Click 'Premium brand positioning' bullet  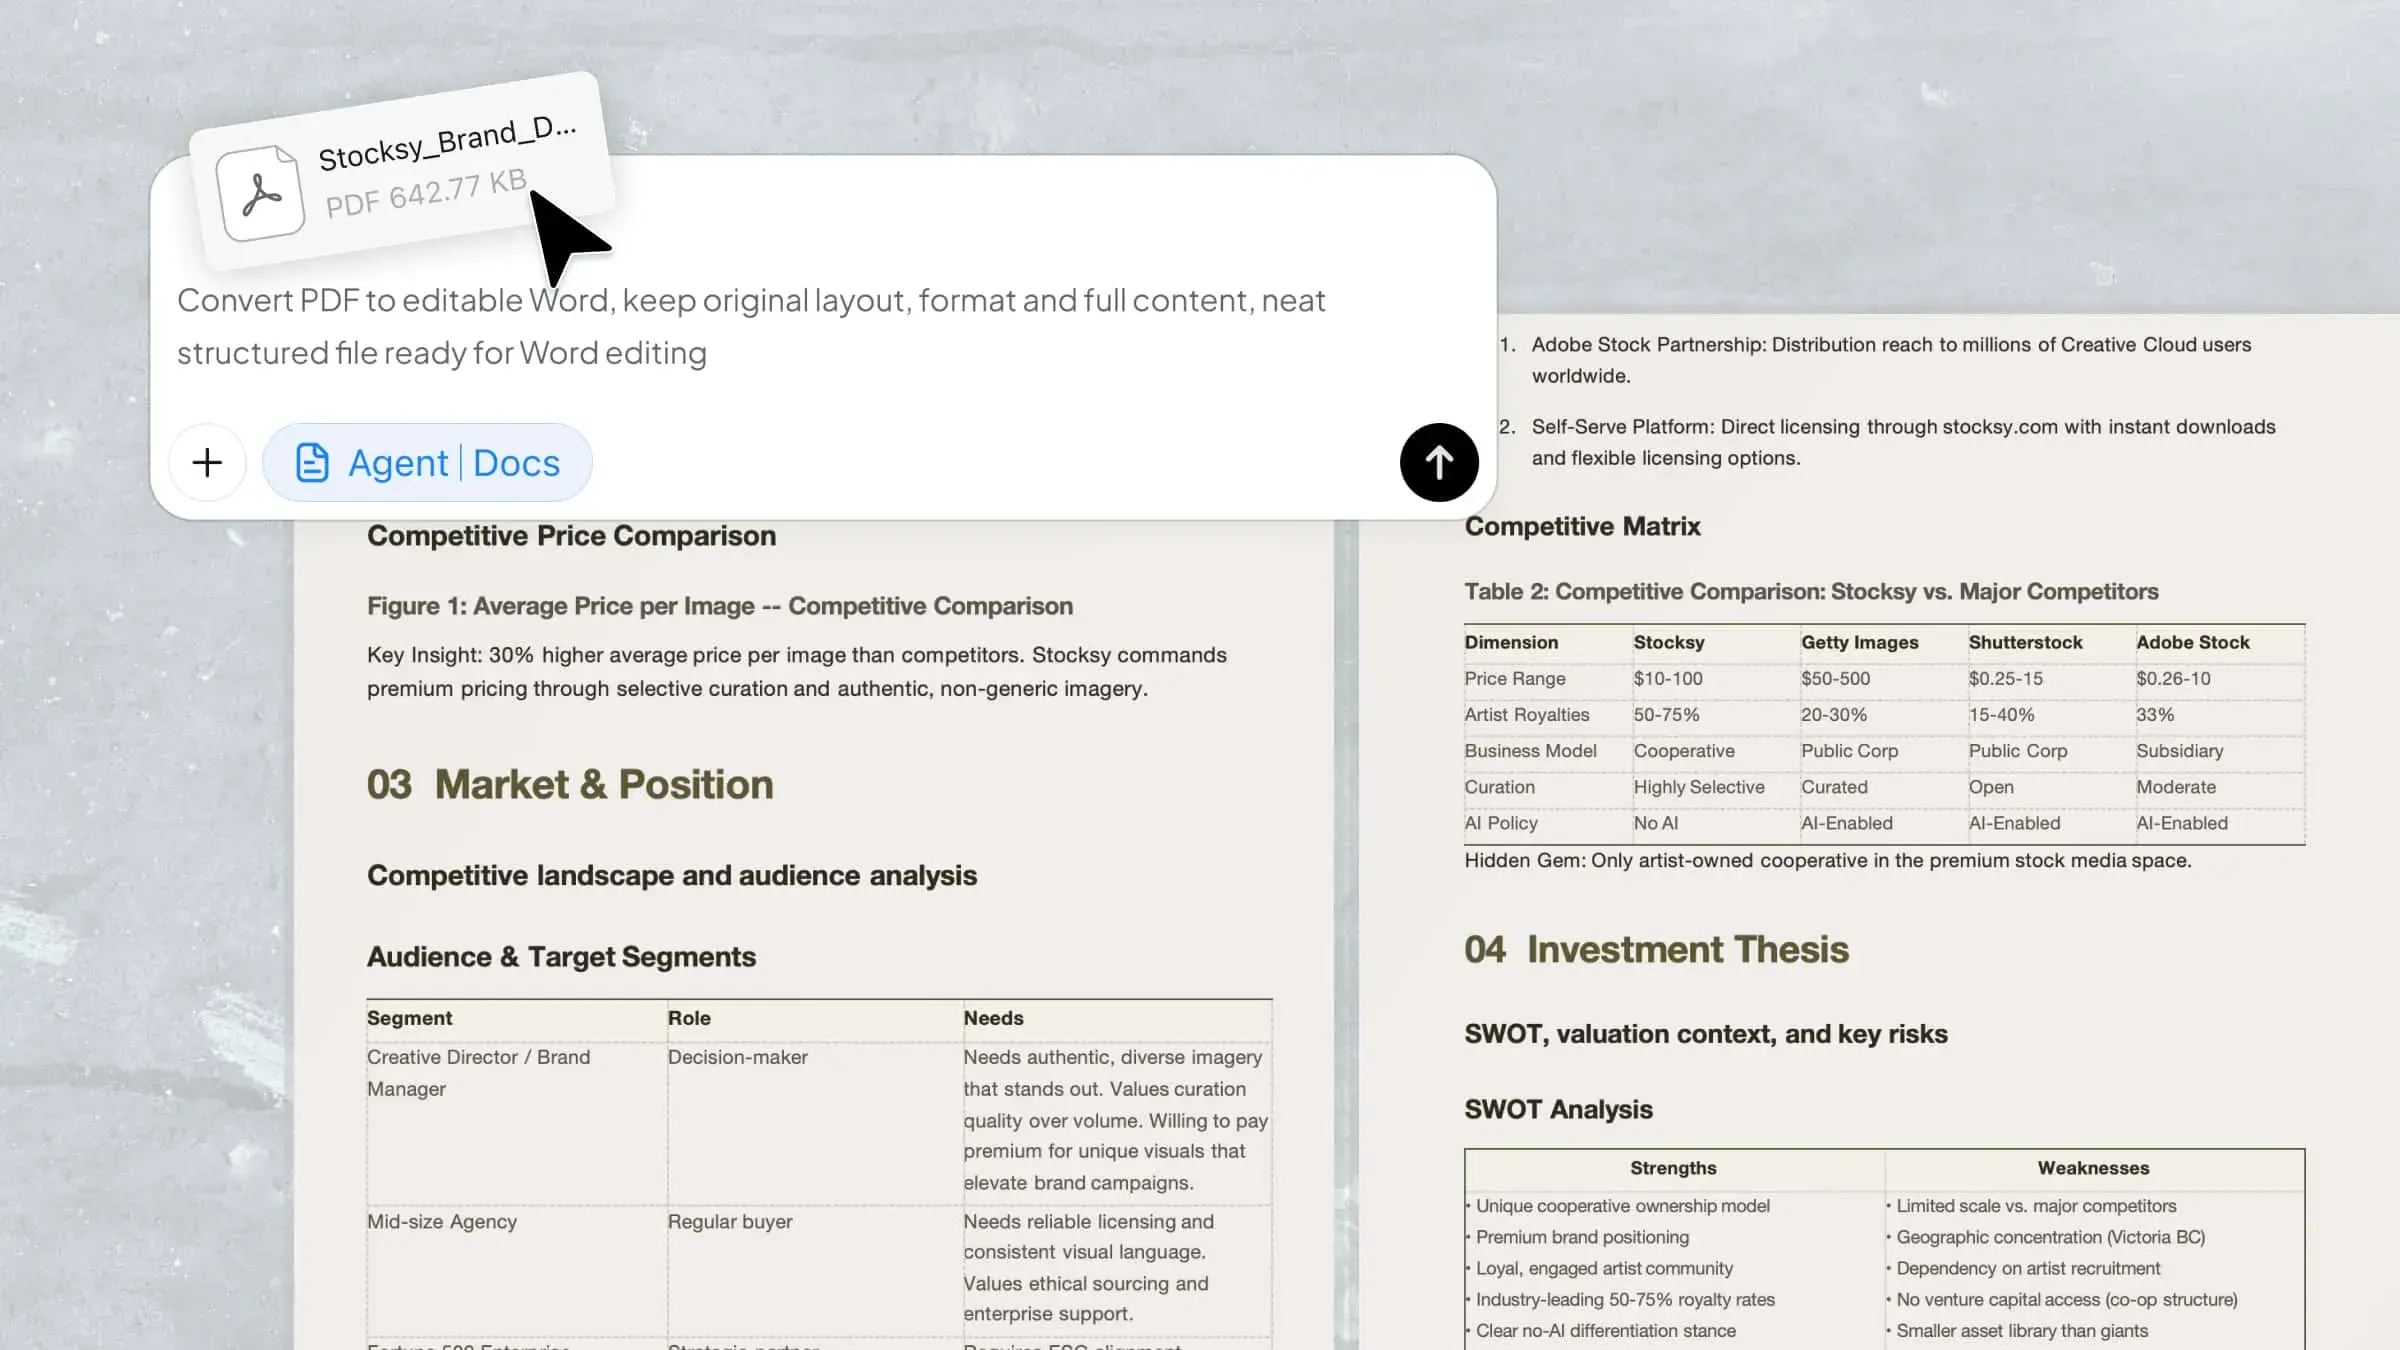click(x=1582, y=1237)
